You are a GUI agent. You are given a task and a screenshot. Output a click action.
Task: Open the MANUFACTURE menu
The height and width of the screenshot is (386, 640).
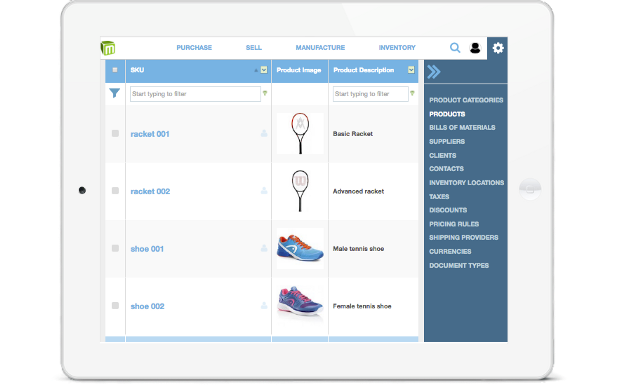320,48
